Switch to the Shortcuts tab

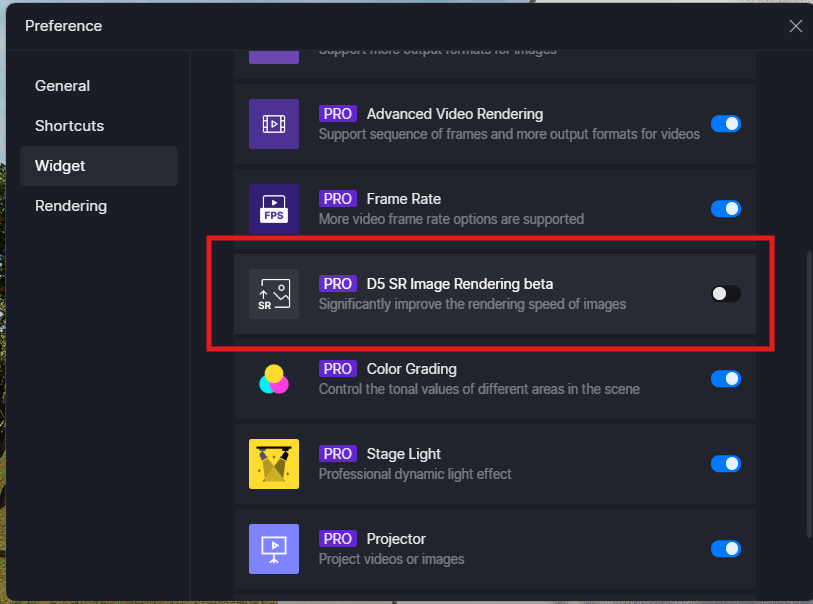point(69,126)
